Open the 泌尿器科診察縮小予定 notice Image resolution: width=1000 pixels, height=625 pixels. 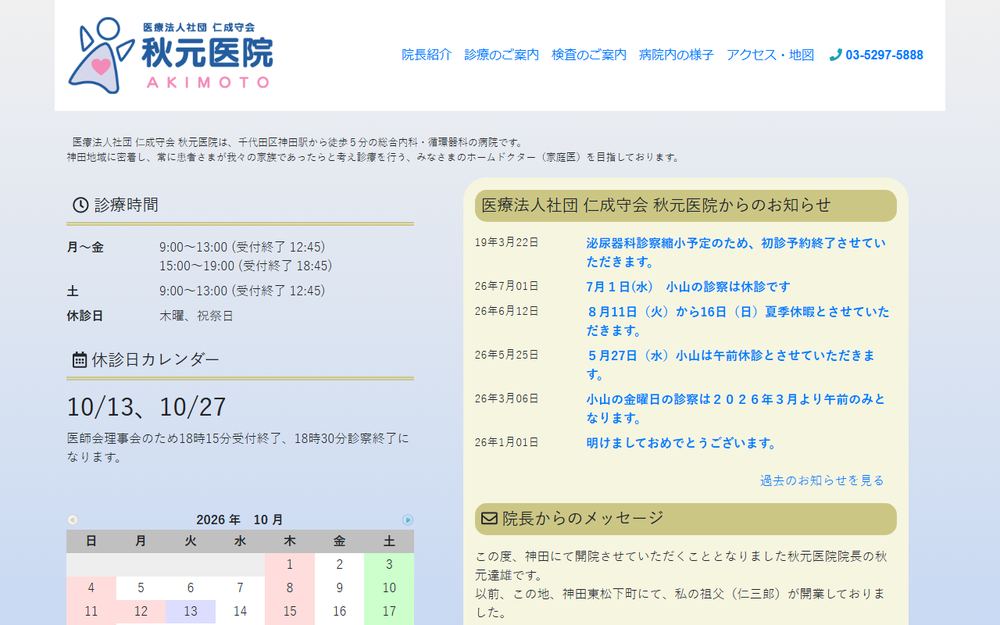(736, 252)
